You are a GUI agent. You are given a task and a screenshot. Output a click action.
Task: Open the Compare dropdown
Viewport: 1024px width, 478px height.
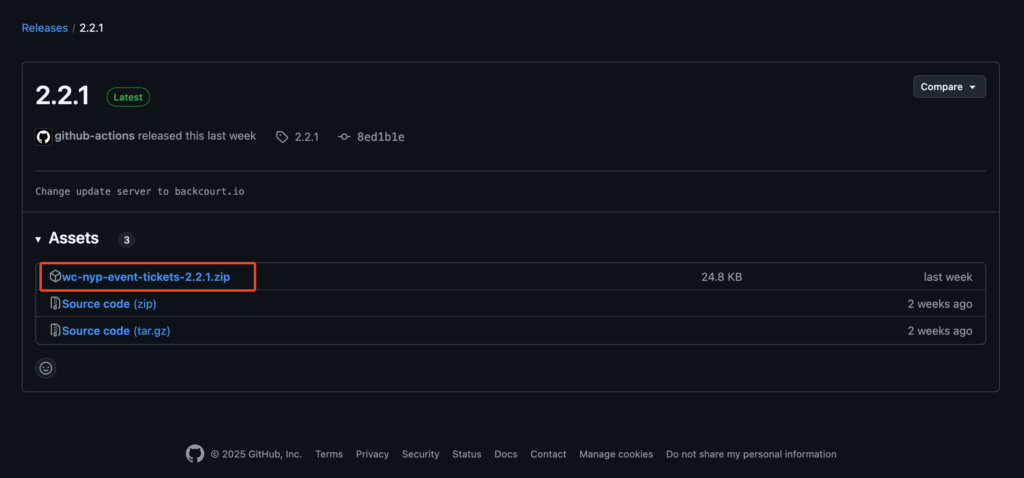(948, 87)
